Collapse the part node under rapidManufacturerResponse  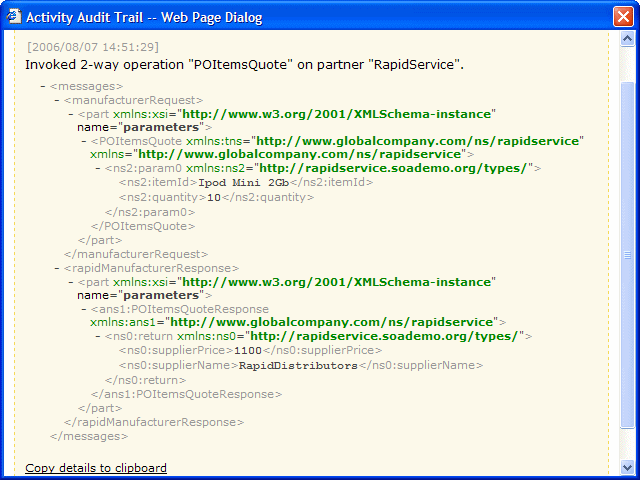coord(71,282)
